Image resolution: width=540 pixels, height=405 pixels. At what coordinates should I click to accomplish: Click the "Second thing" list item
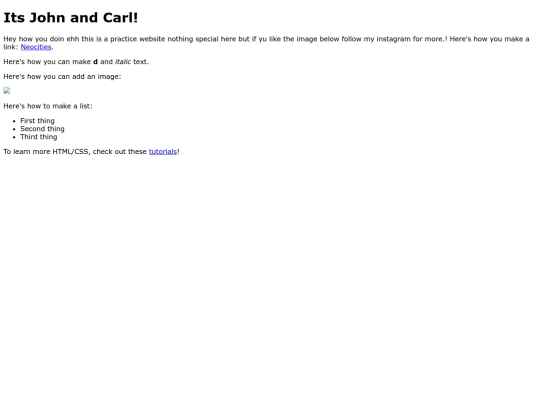coord(42,129)
